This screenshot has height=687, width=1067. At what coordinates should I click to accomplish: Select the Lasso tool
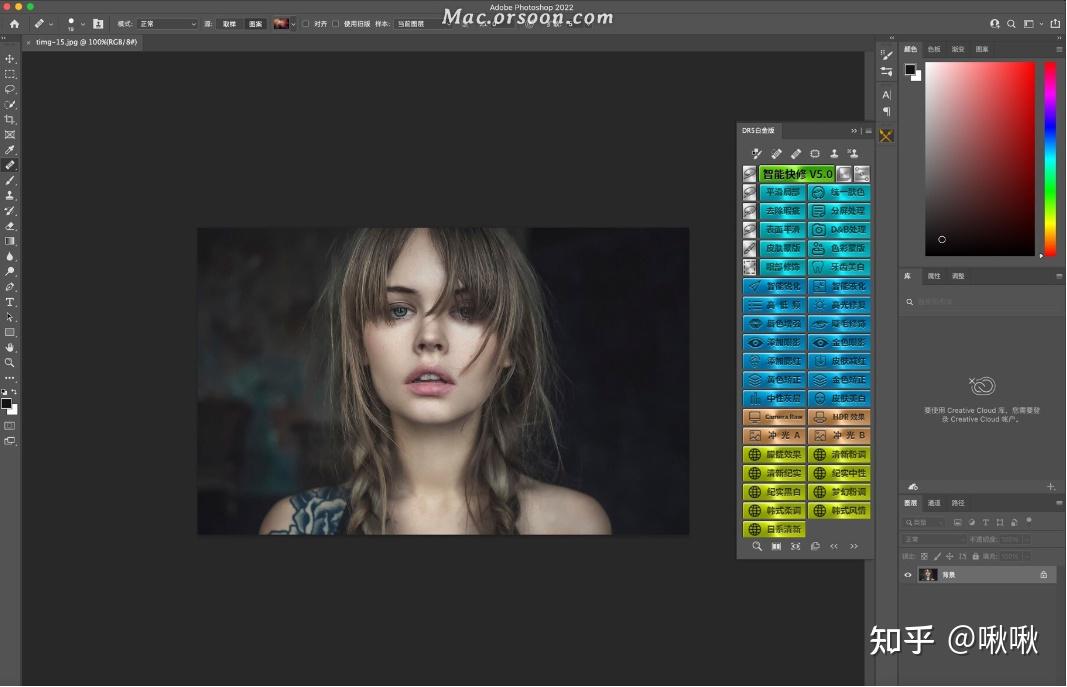point(10,89)
